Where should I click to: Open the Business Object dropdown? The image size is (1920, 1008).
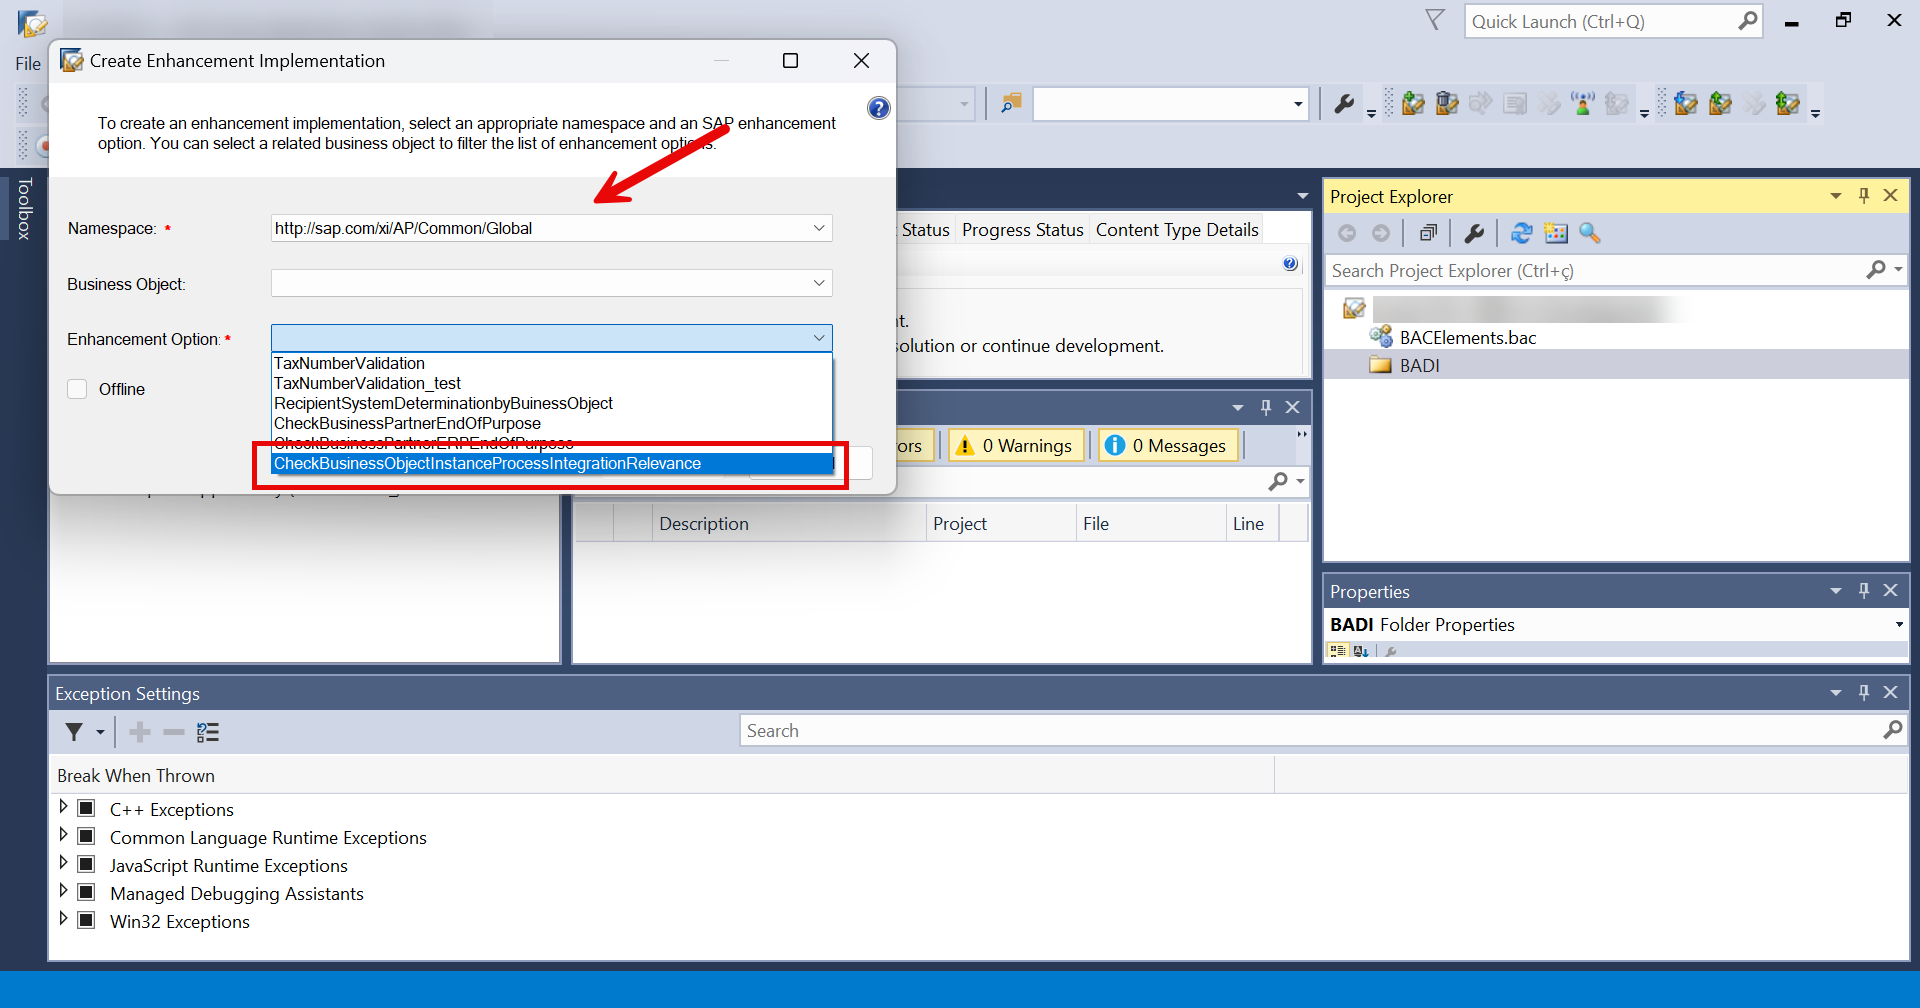click(x=819, y=283)
